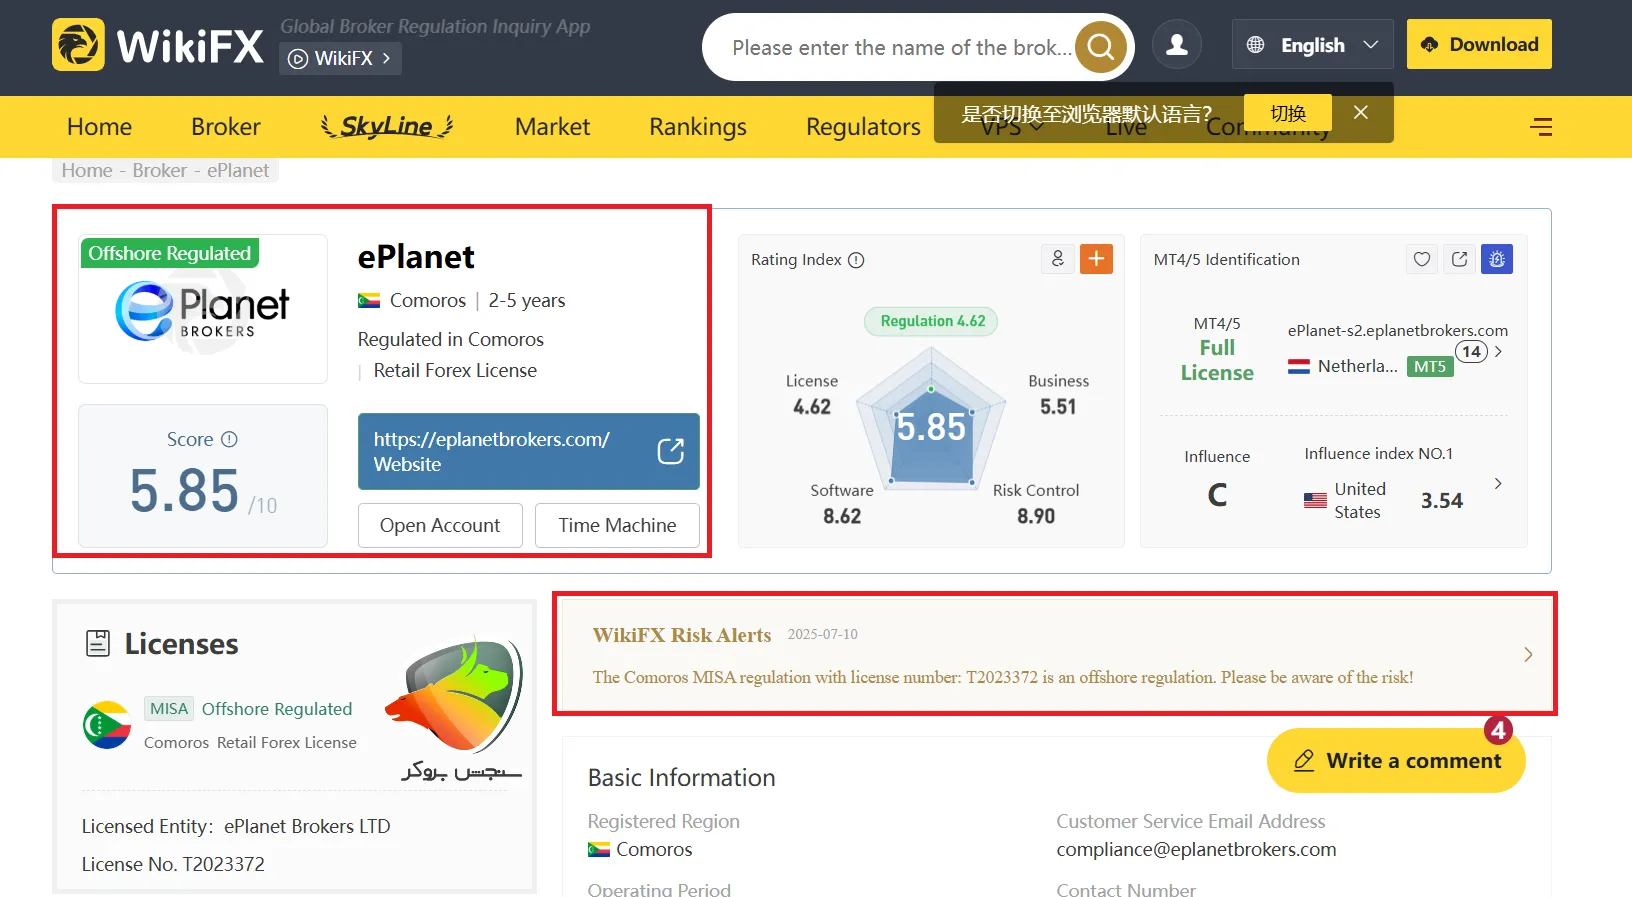Click the Broker breadcrumb link
Viewport: 1632px width, 897px height.
point(160,170)
